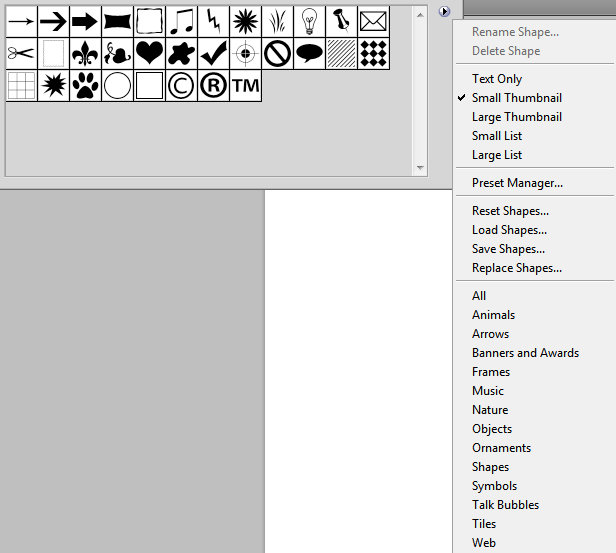Select the diagonal hatch tile shape

[x=341, y=53]
